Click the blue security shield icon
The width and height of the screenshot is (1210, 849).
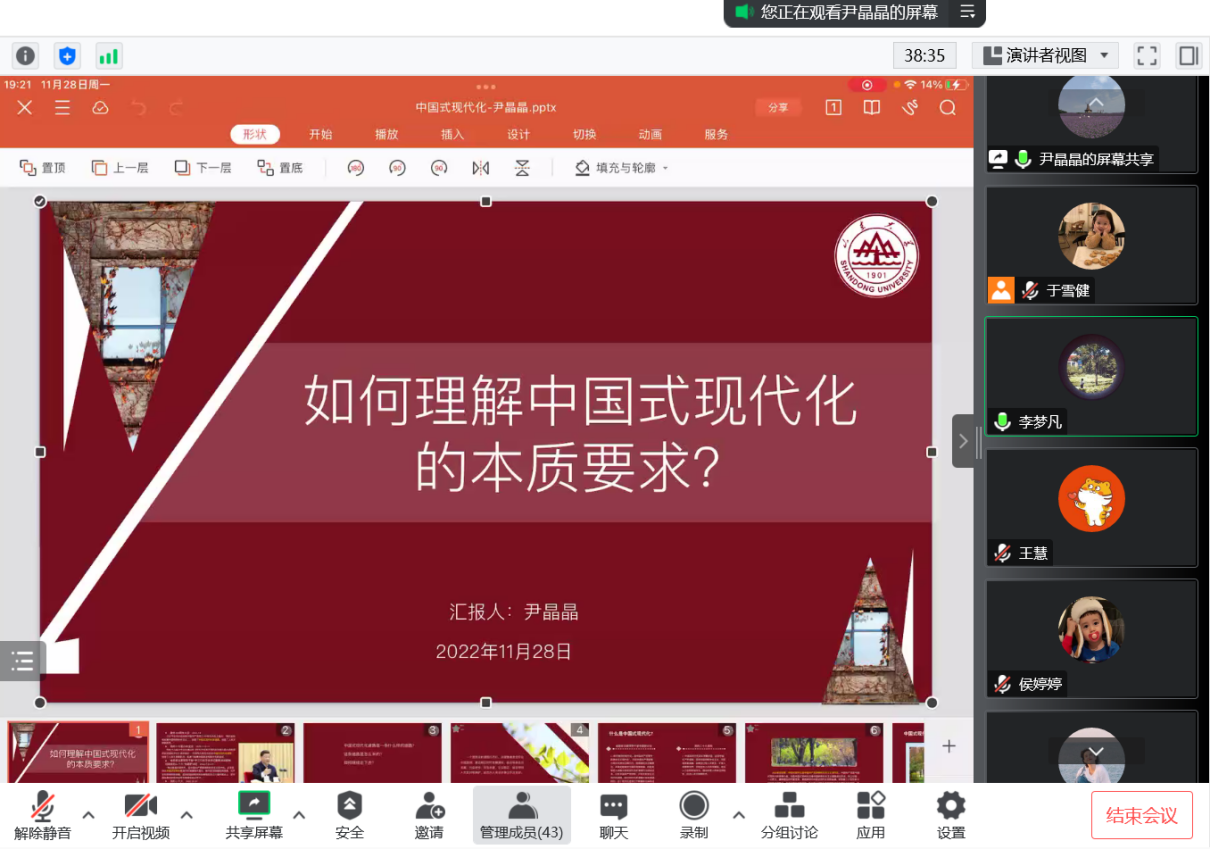tap(67, 56)
